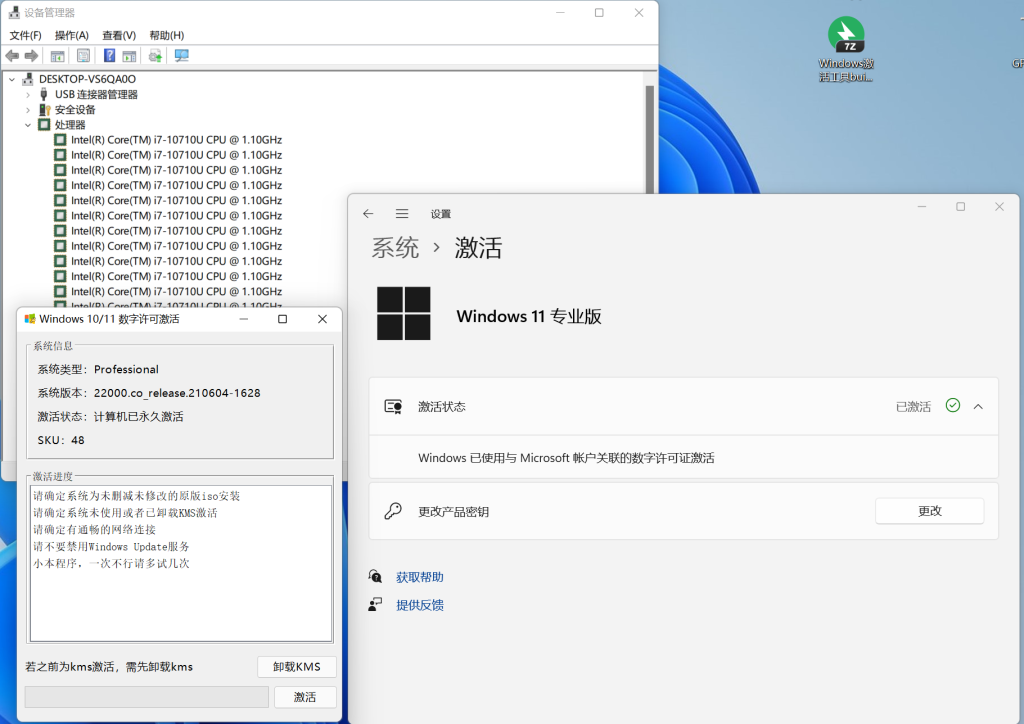Click the 请确定有通畅的网络连接 log line
Viewport: 1024px width, 724px height.
[95, 529]
